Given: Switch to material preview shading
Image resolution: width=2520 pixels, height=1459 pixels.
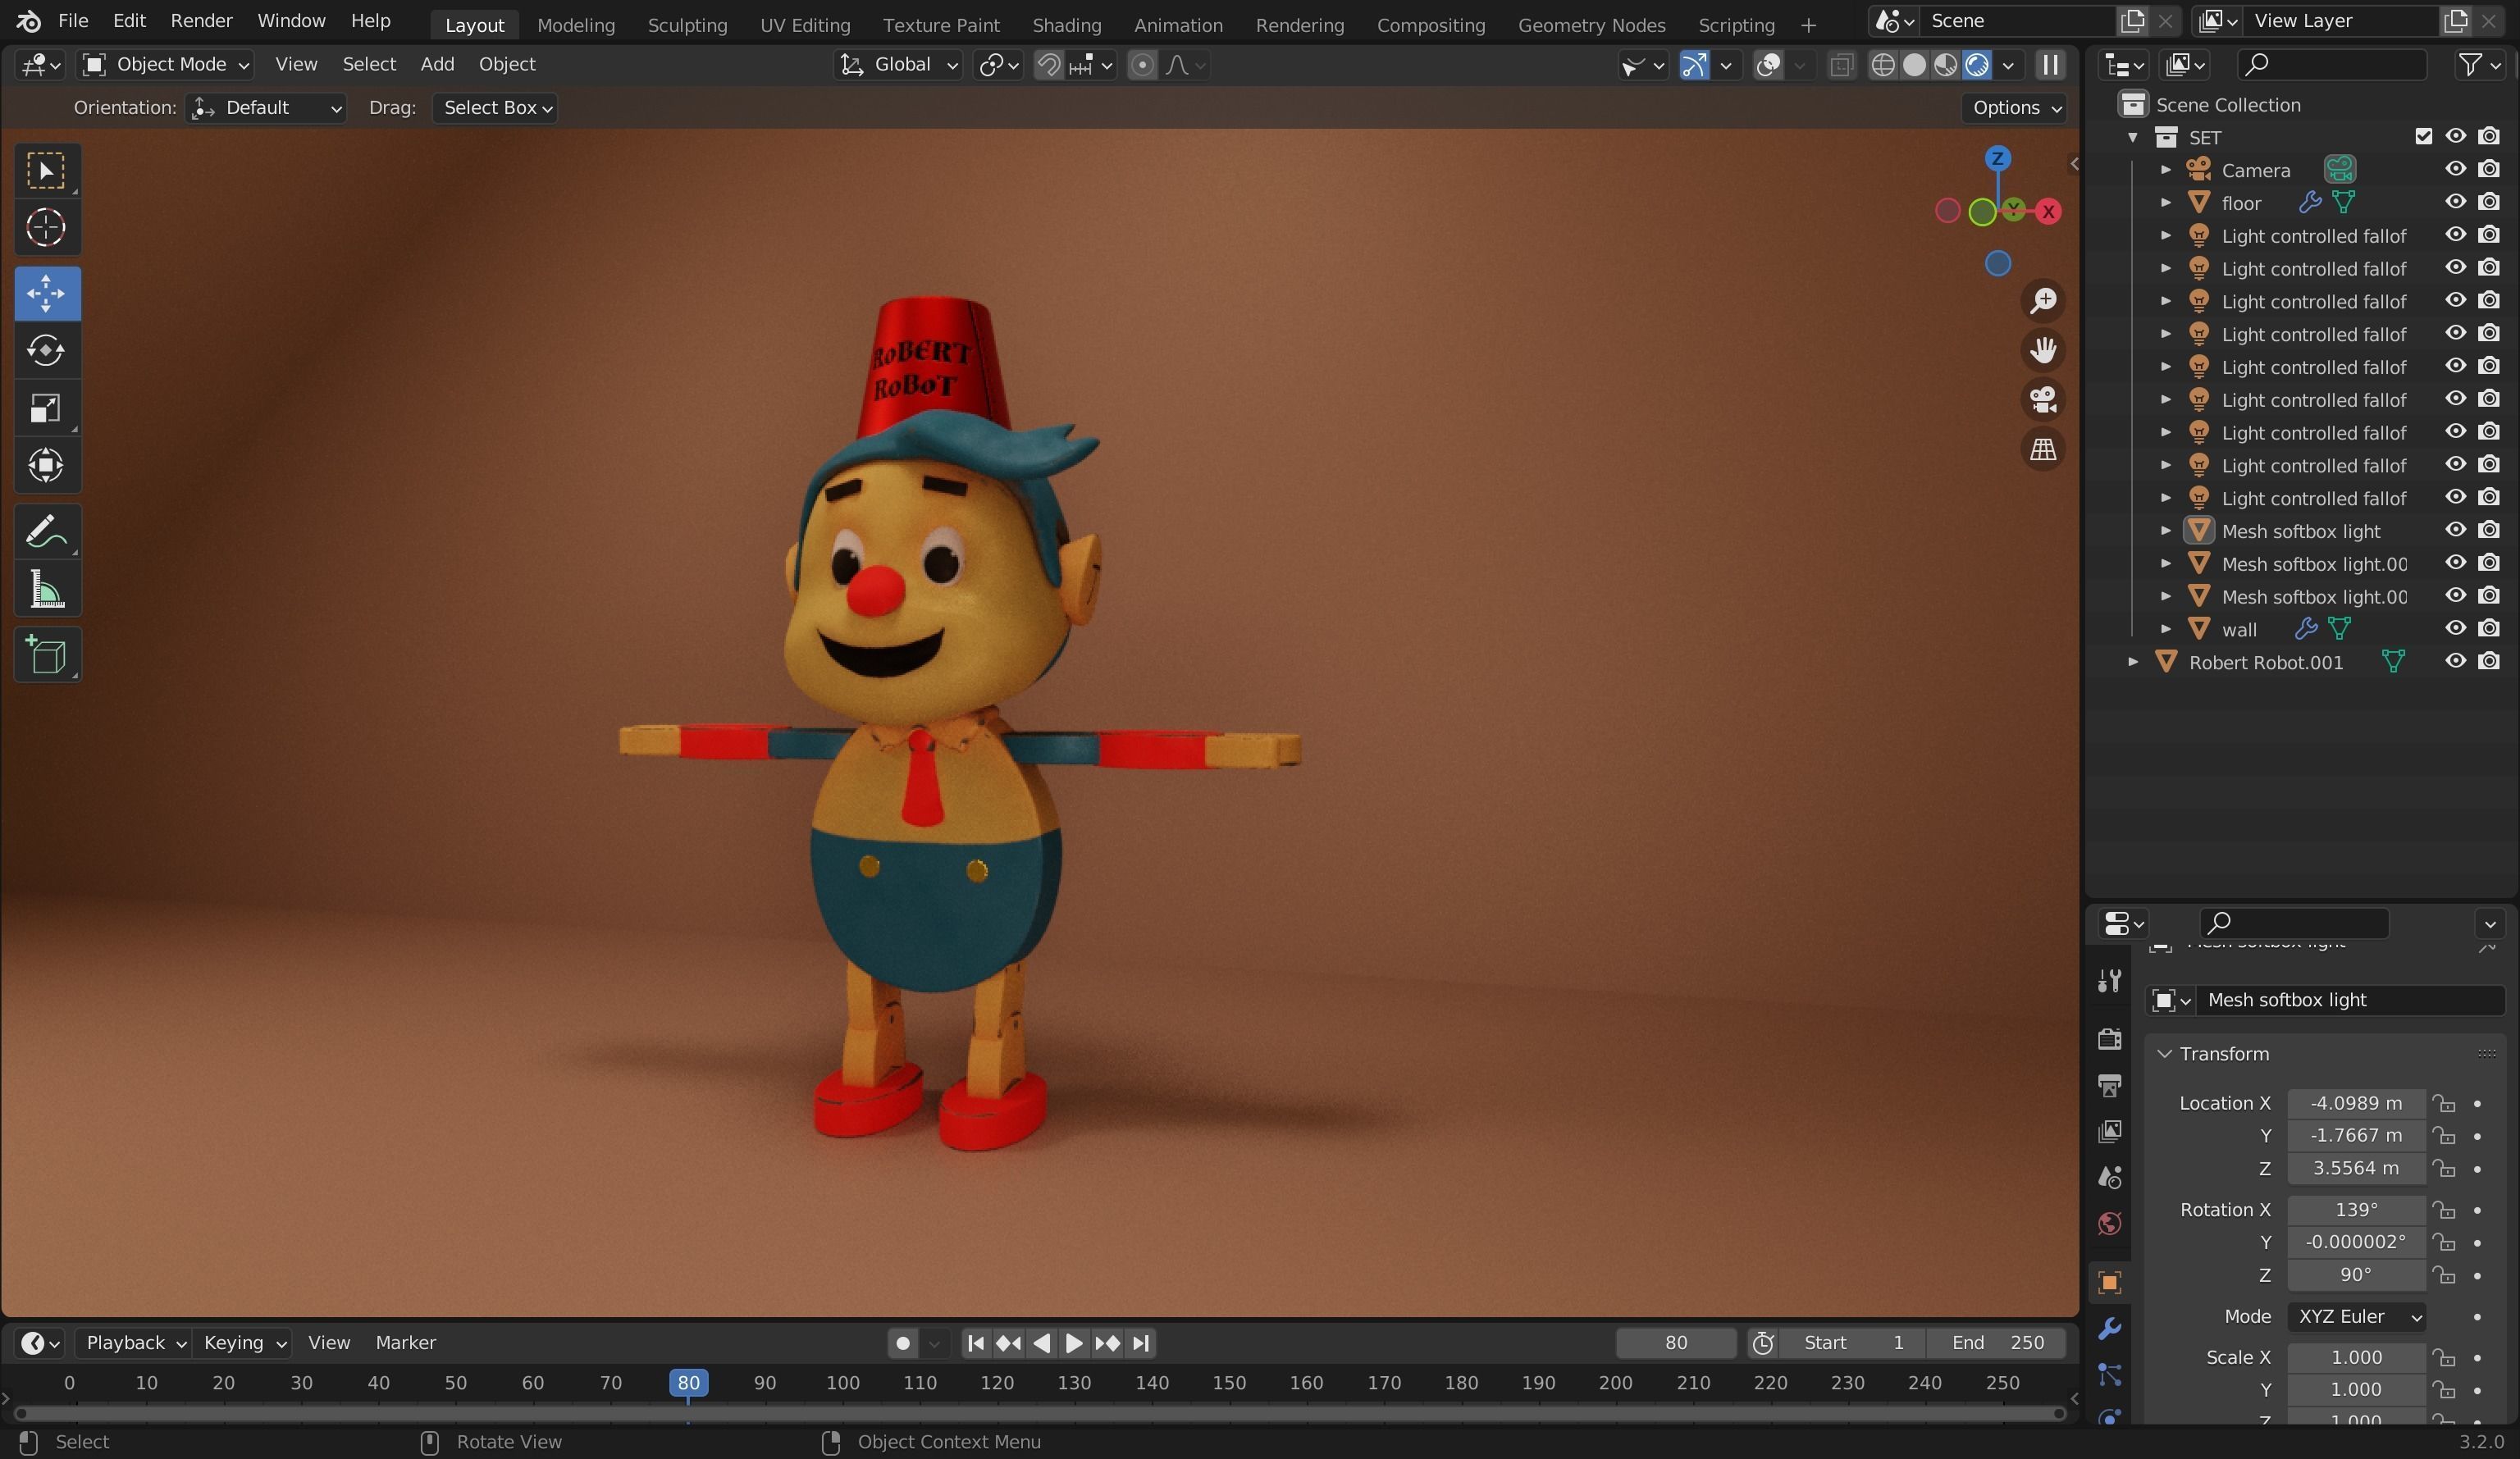Looking at the screenshot, I should 1945,65.
